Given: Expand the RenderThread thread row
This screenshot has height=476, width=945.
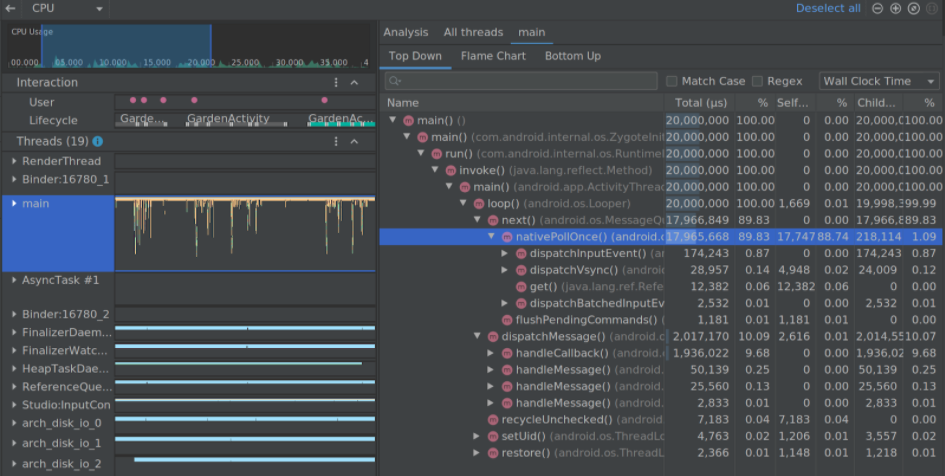Looking at the screenshot, I should 14,161.
